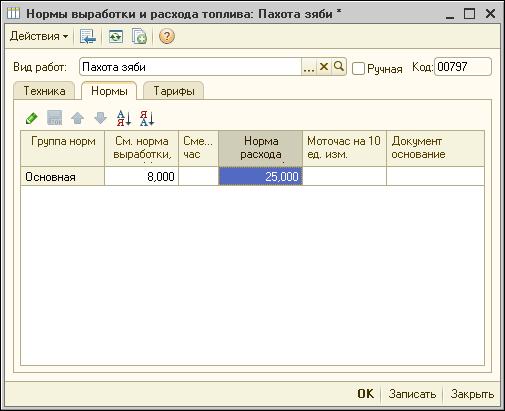The width and height of the screenshot is (505, 411).
Task: Open the Действия dropdown menu
Action: coord(39,36)
